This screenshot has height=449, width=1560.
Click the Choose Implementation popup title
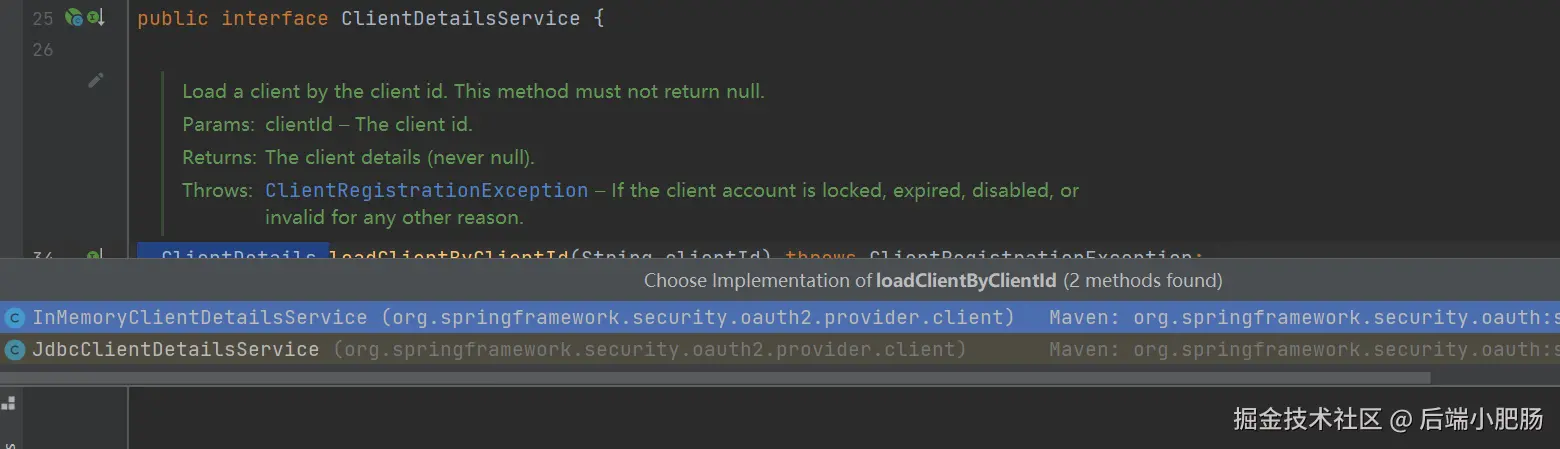pyautogui.click(x=933, y=280)
